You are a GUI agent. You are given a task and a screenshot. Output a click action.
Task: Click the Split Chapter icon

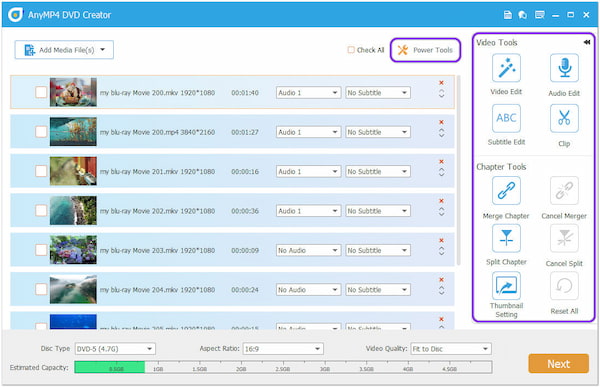point(506,238)
